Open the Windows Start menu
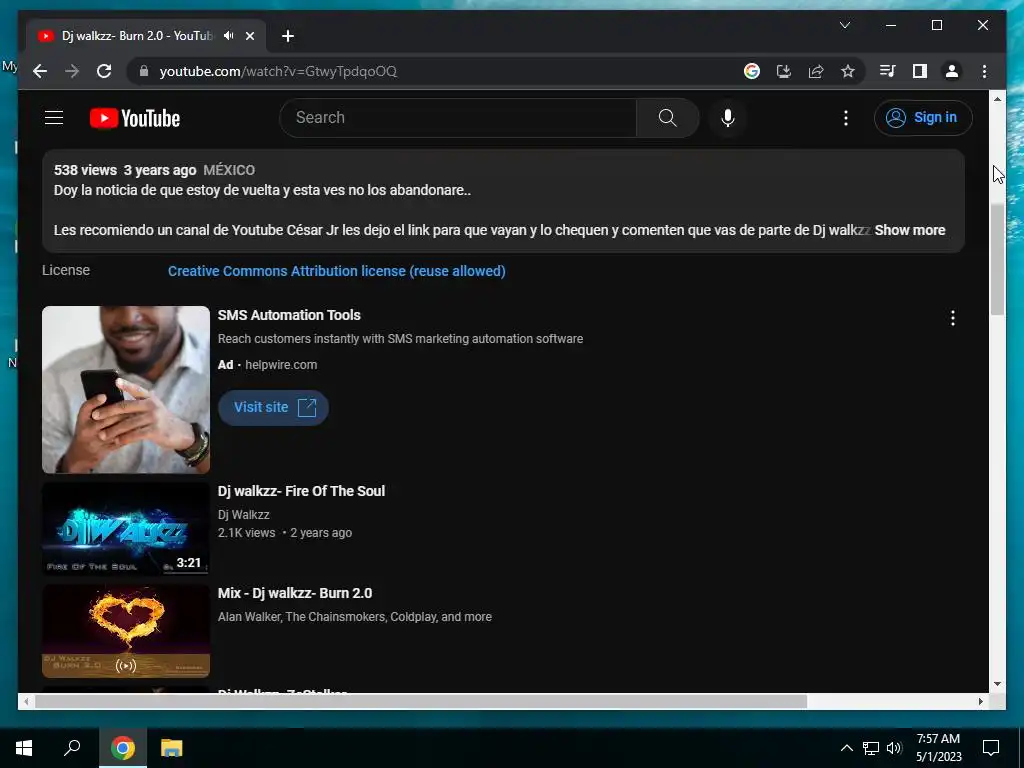This screenshot has width=1024, height=768. [x=24, y=748]
